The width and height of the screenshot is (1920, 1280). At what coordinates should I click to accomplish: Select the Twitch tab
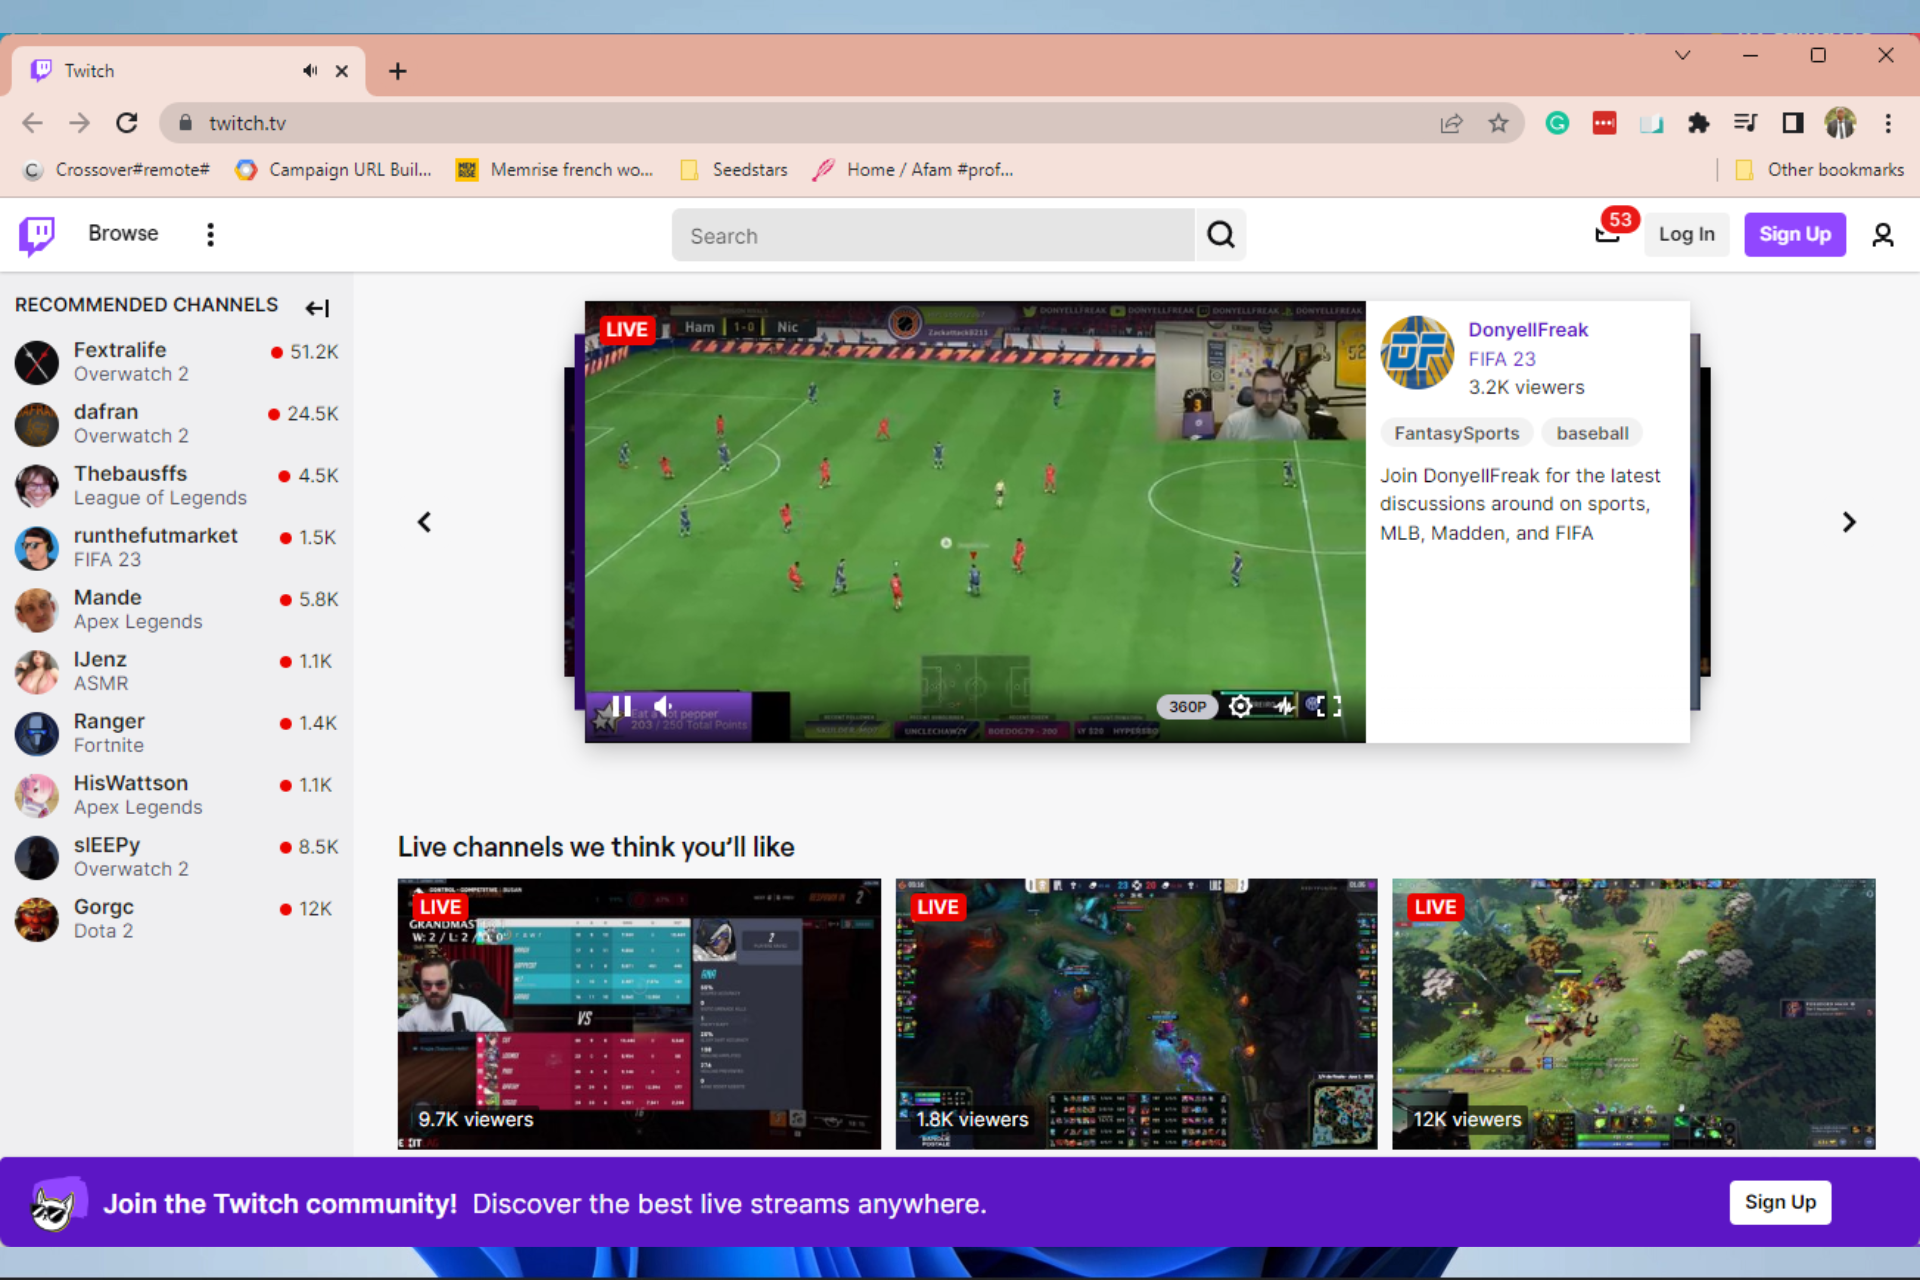188,71
